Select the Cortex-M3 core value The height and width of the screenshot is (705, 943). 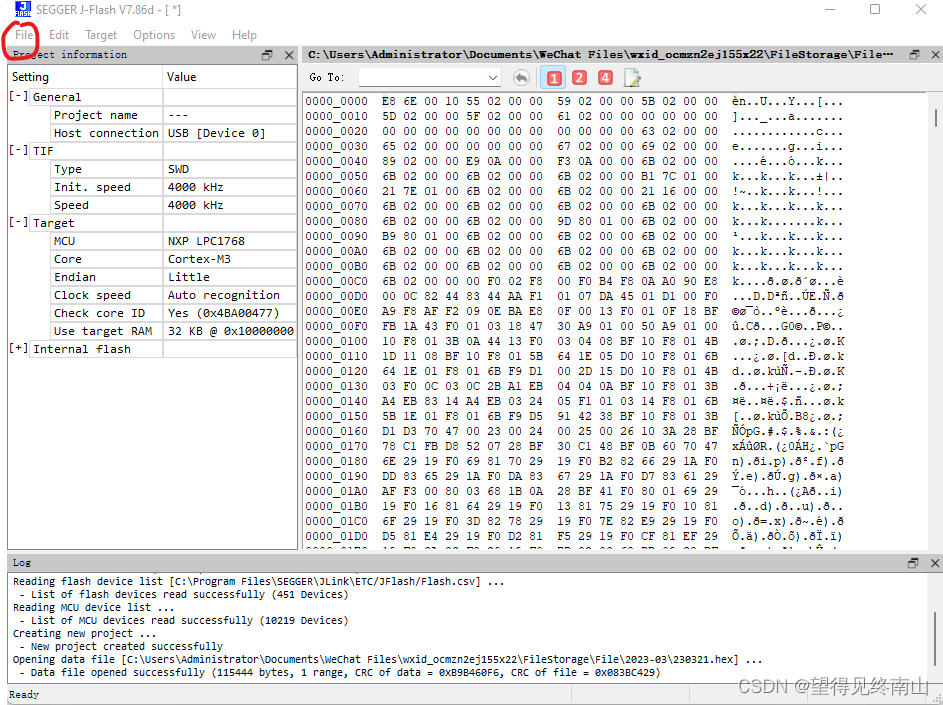(199, 259)
